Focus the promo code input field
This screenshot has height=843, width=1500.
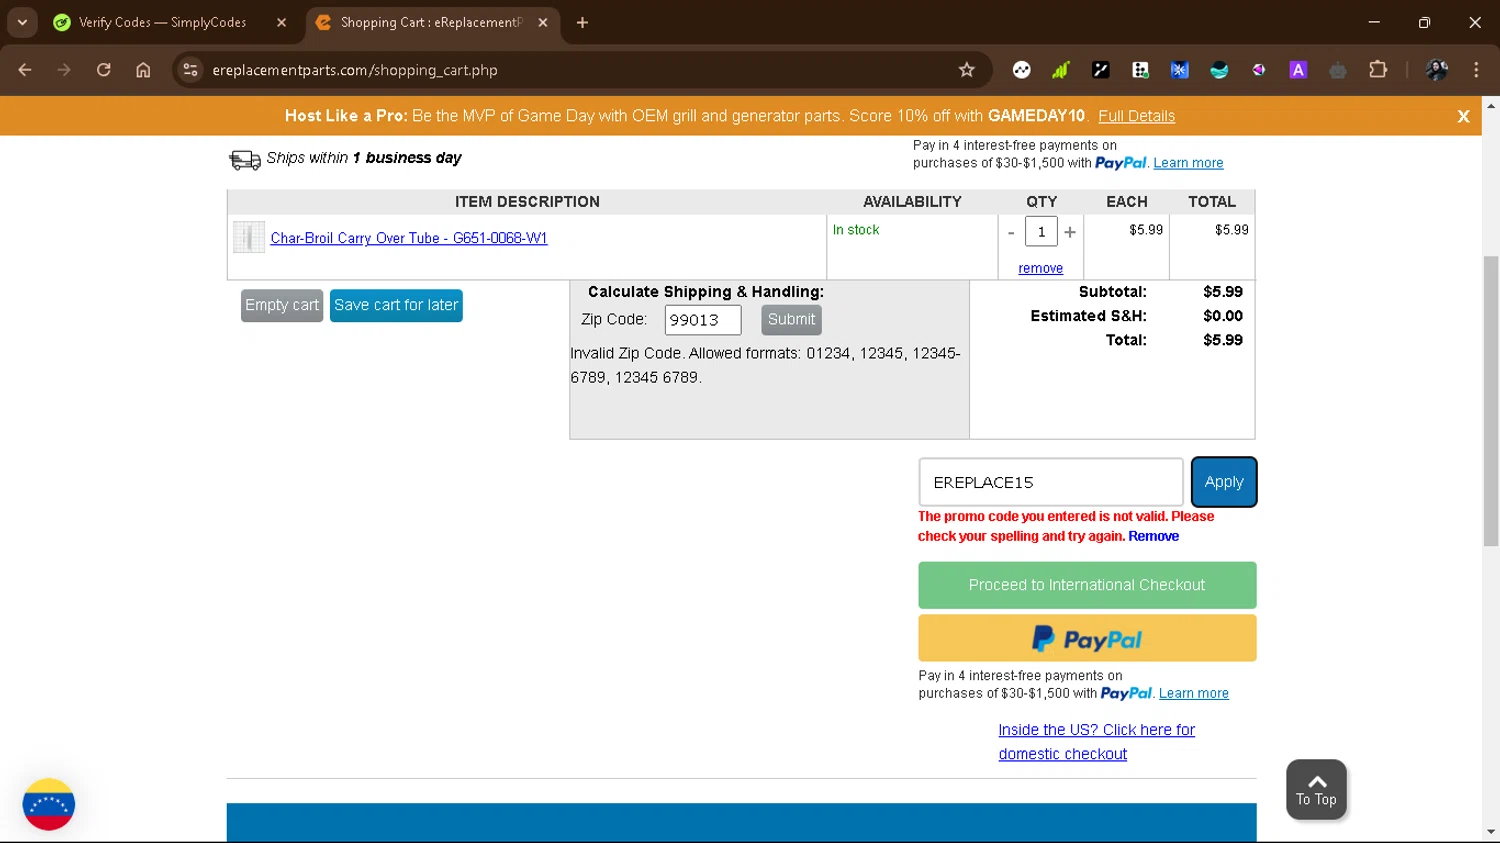(x=1051, y=482)
